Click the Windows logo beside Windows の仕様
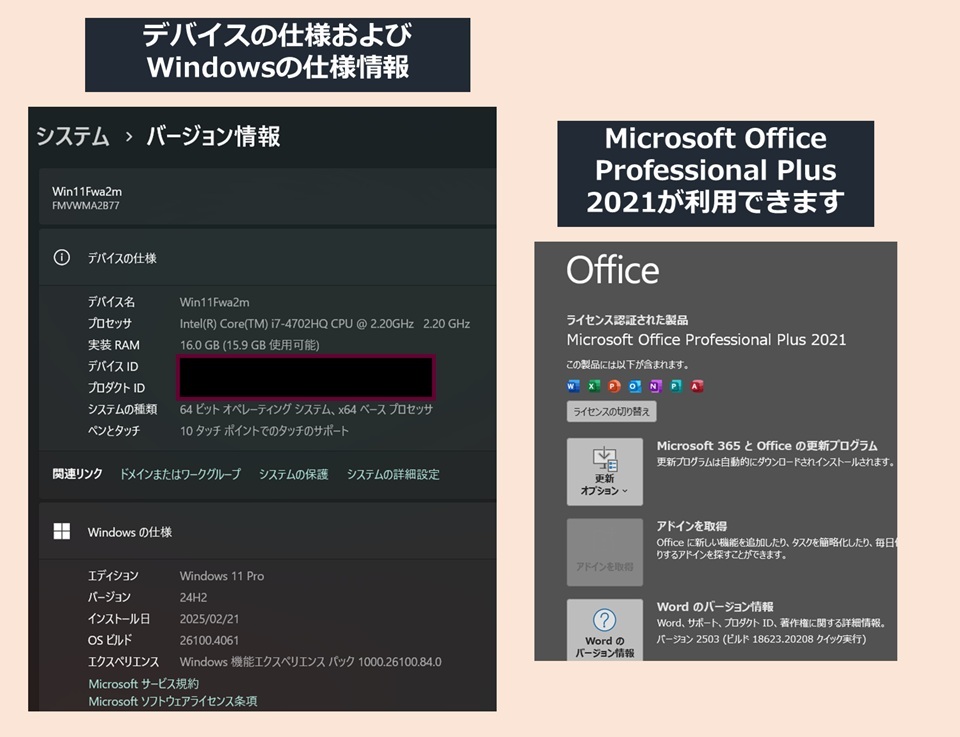This screenshot has height=737, width=960. click(61, 531)
